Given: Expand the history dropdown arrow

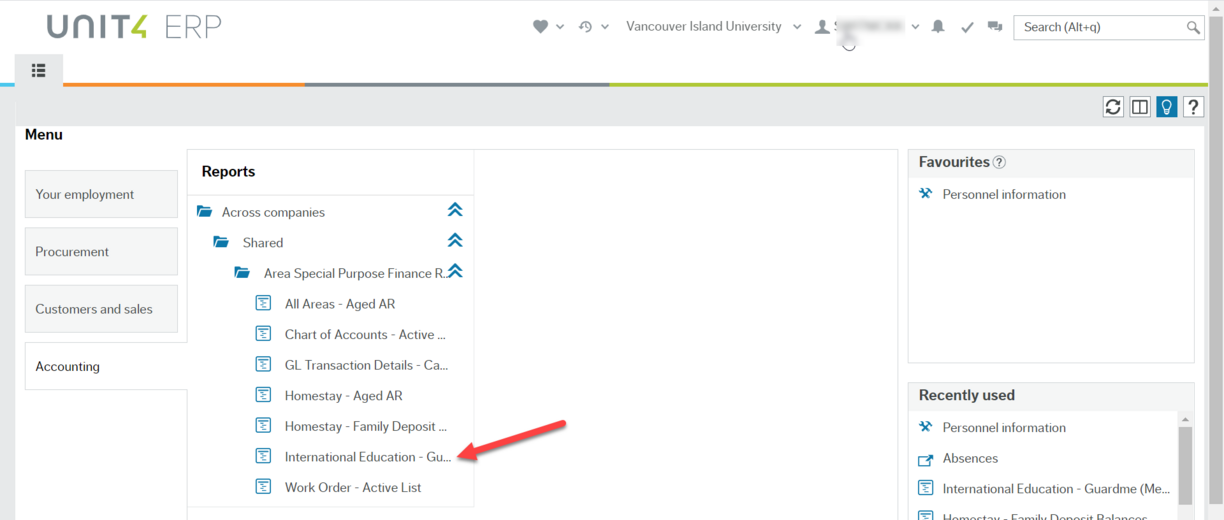Looking at the screenshot, I should point(605,27).
